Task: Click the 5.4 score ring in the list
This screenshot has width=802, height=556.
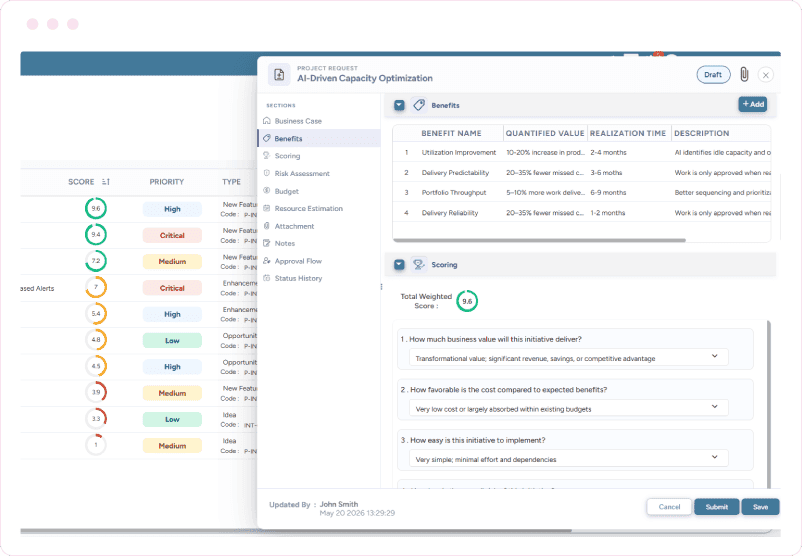Action: (x=96, y=314)
